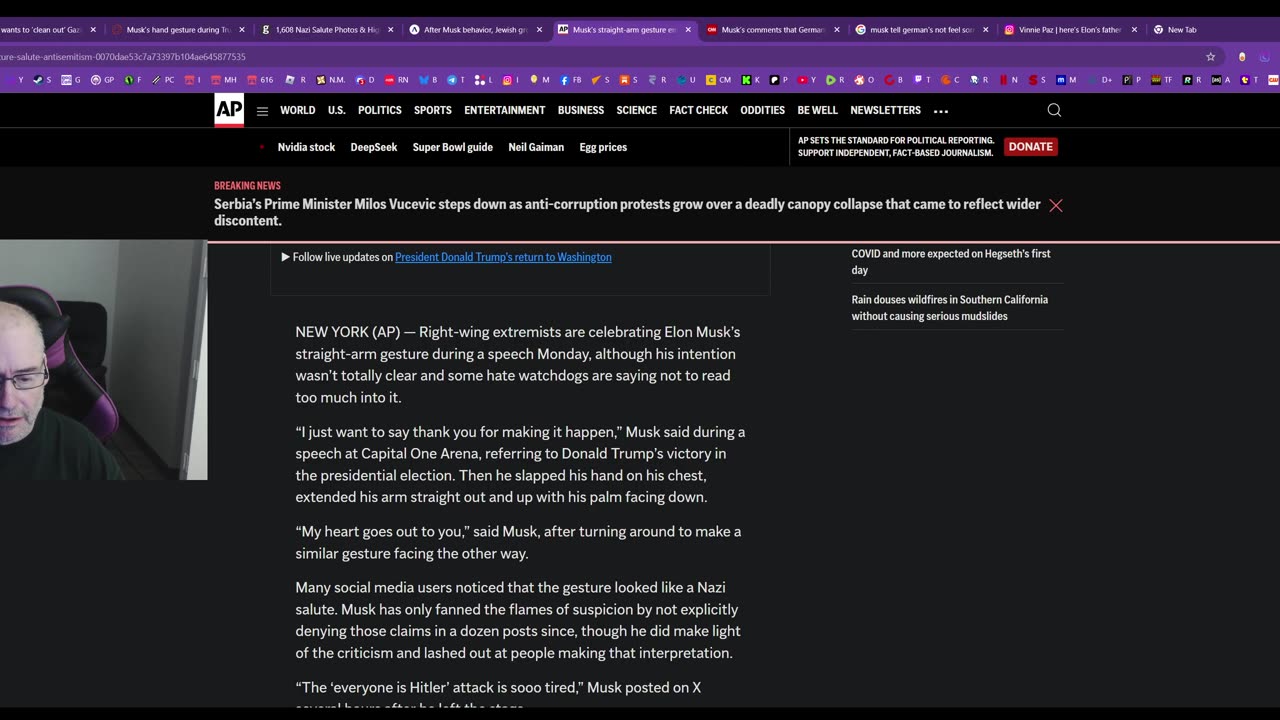The image size is (1280, 720).
Task: Open Serbia Prime Minister breaking news headline
Action: pos(627,212)
